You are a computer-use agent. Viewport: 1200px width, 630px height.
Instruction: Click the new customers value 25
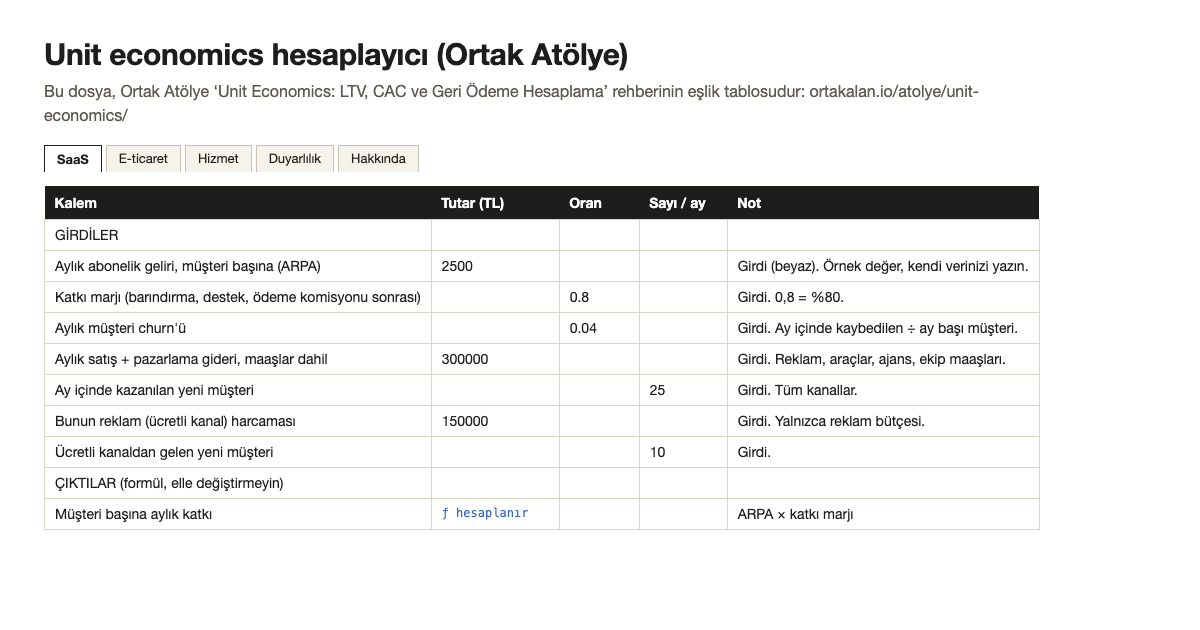[x=684, y=390]
